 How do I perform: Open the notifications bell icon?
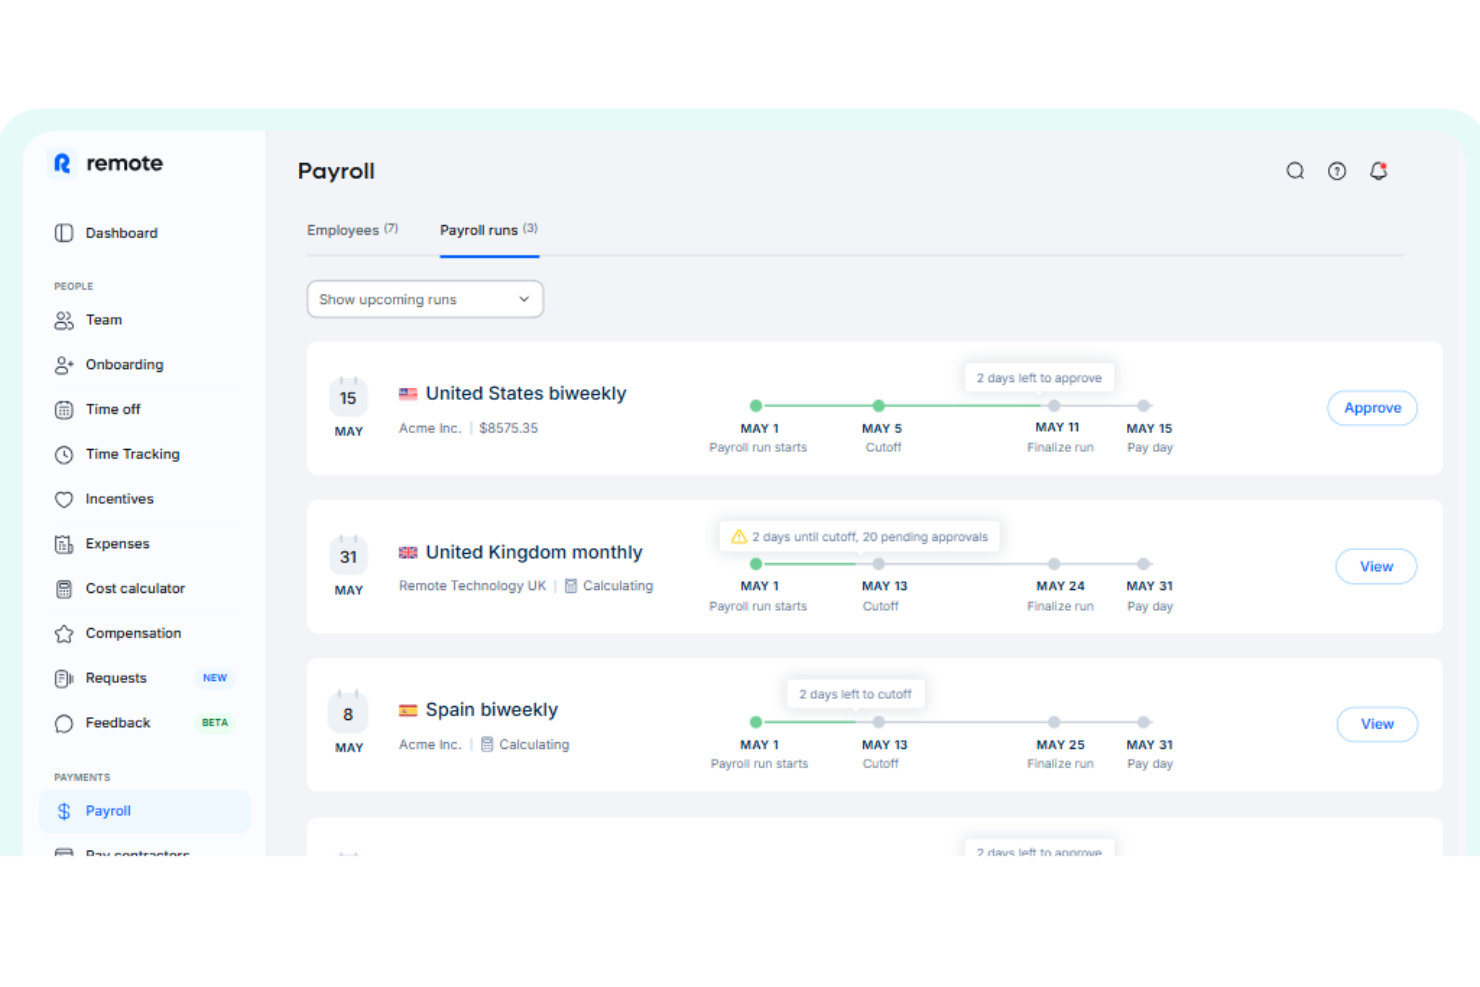tap(1378, 171)
